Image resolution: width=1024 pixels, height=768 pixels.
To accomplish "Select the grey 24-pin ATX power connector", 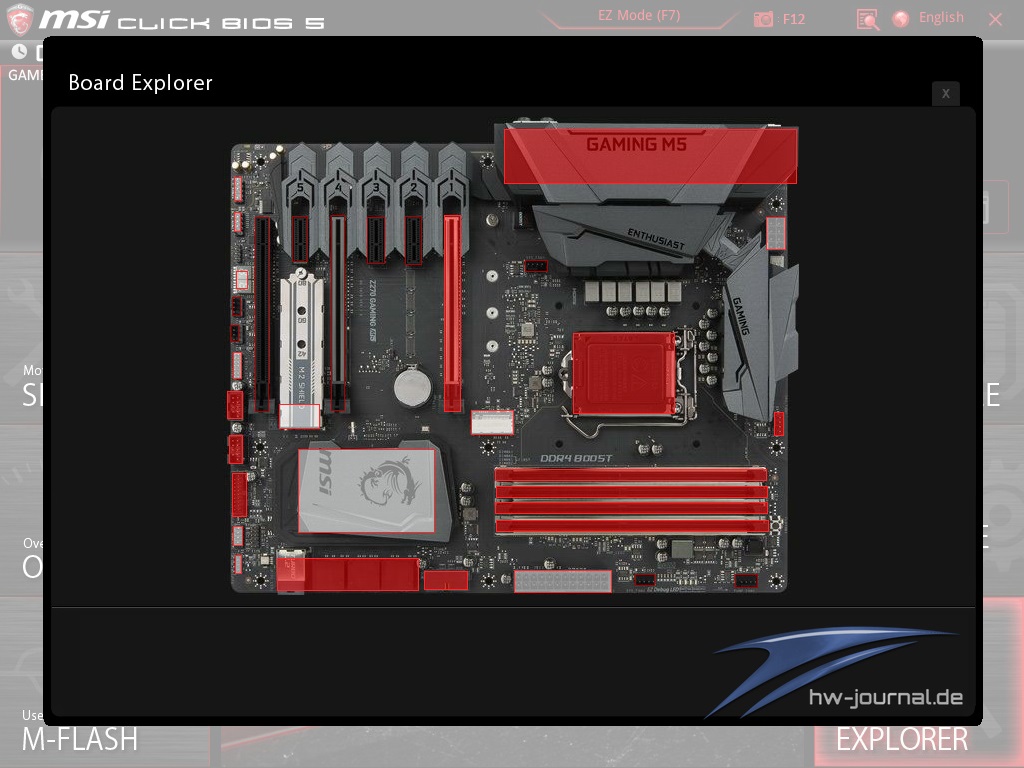I will (x=562, y=581).
